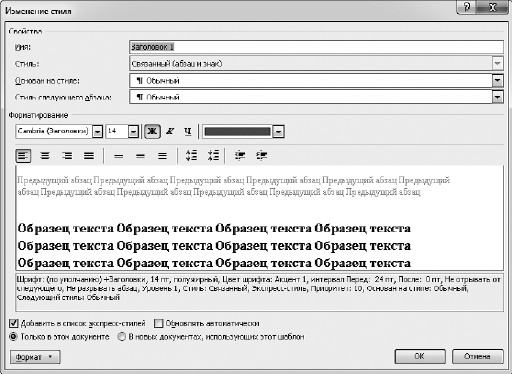Select the center alignment icon
The image size is (512, 374).
pyautogui.click(x=45, y=156)
